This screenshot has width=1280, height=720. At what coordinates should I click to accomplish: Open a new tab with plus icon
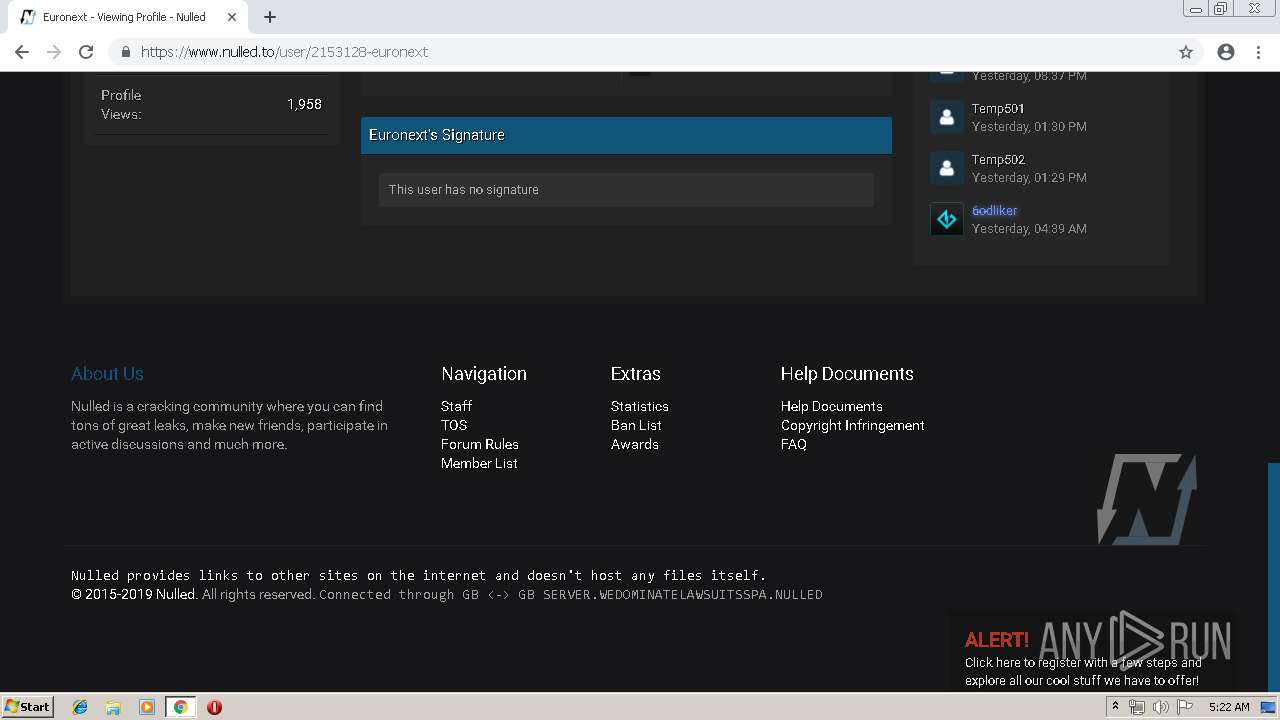[270, 17]
